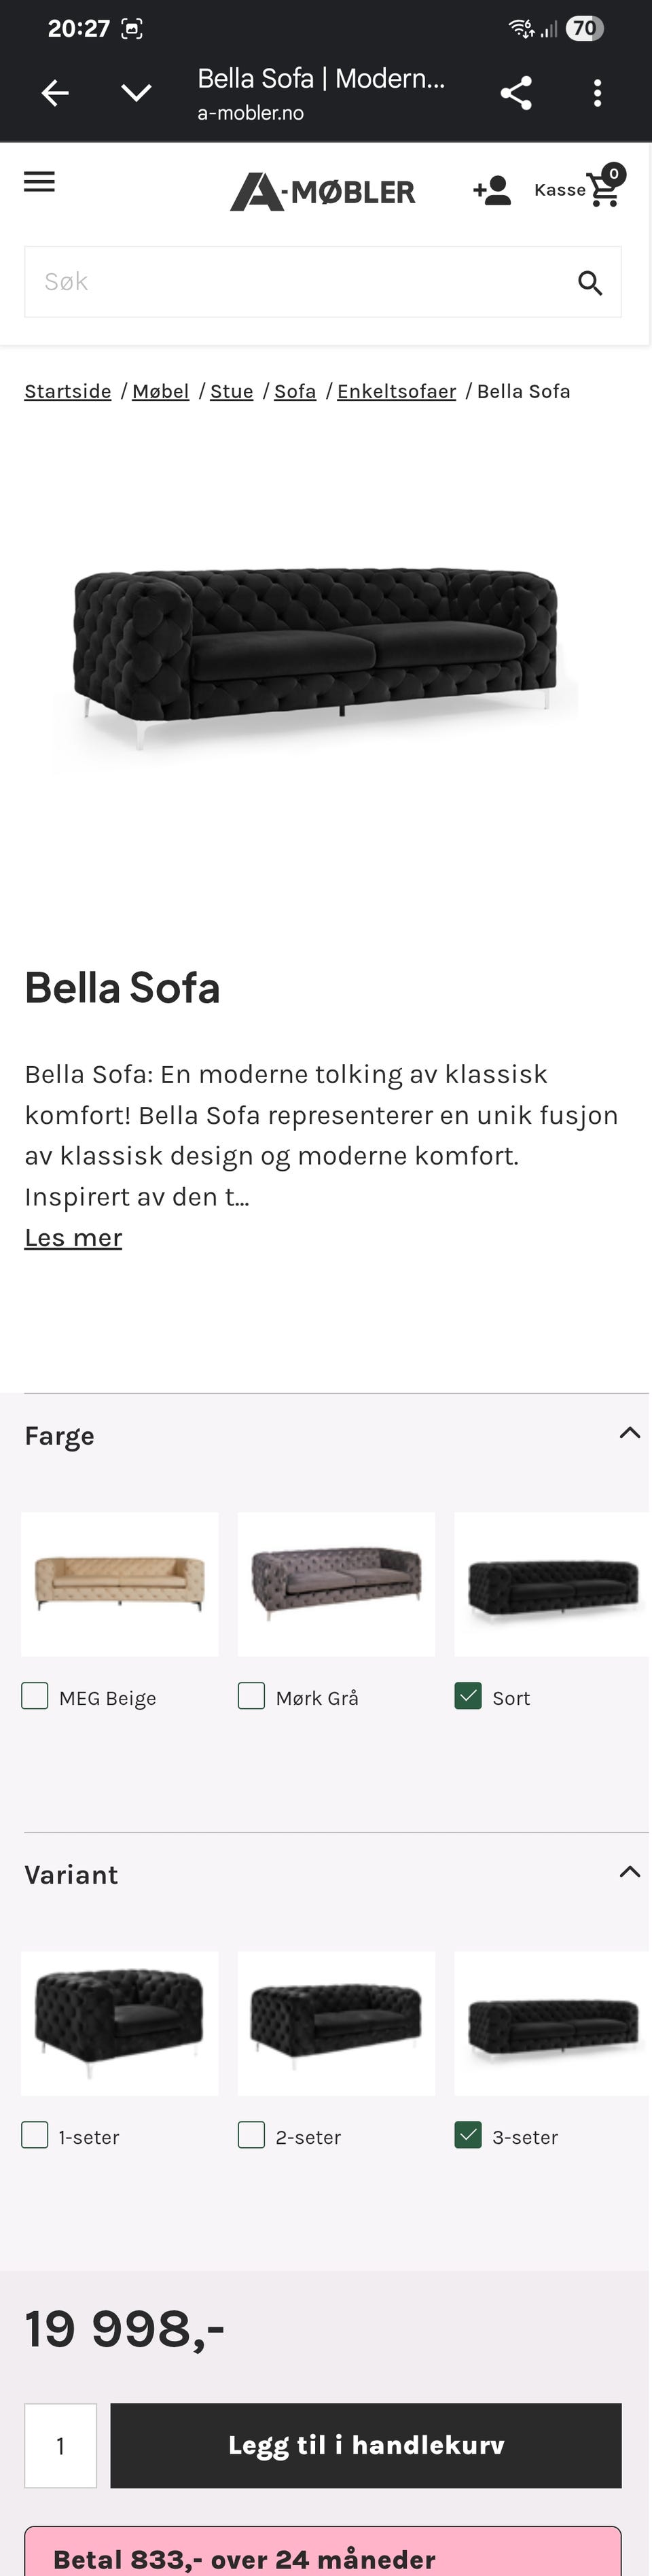The height and width of the screenshot is (2576, 652).
Task: Choose the beige sofa color thumbnail
Action: point(120,1584)
